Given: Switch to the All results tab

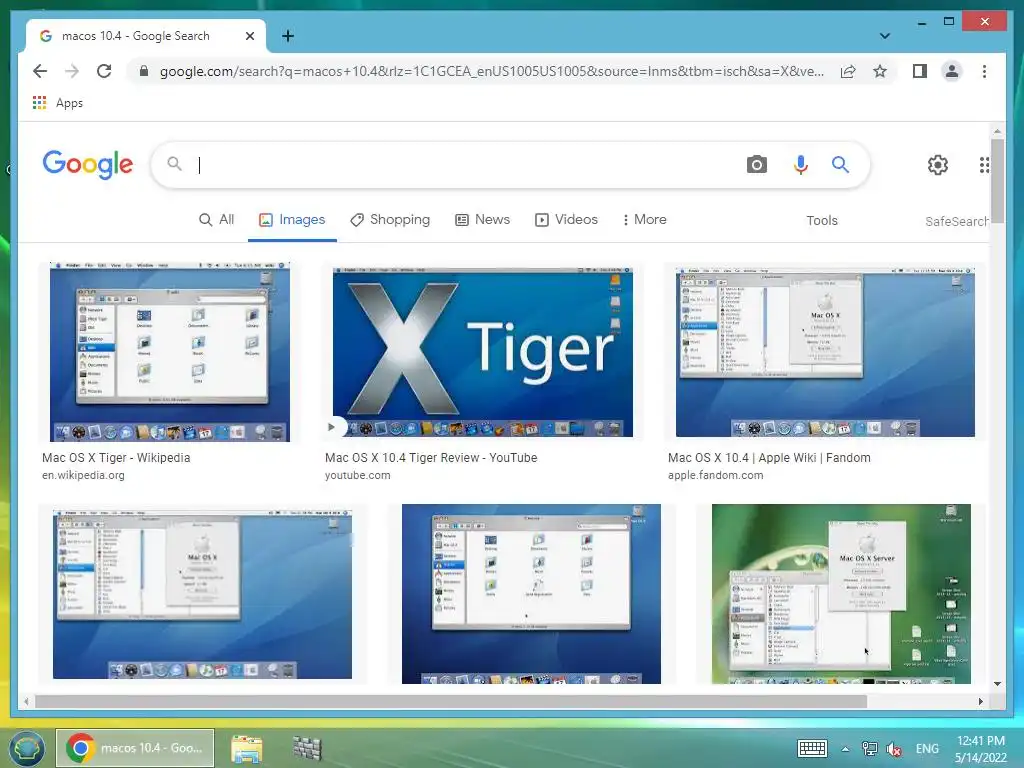Looking at the screenshot, I should (216, 219).
